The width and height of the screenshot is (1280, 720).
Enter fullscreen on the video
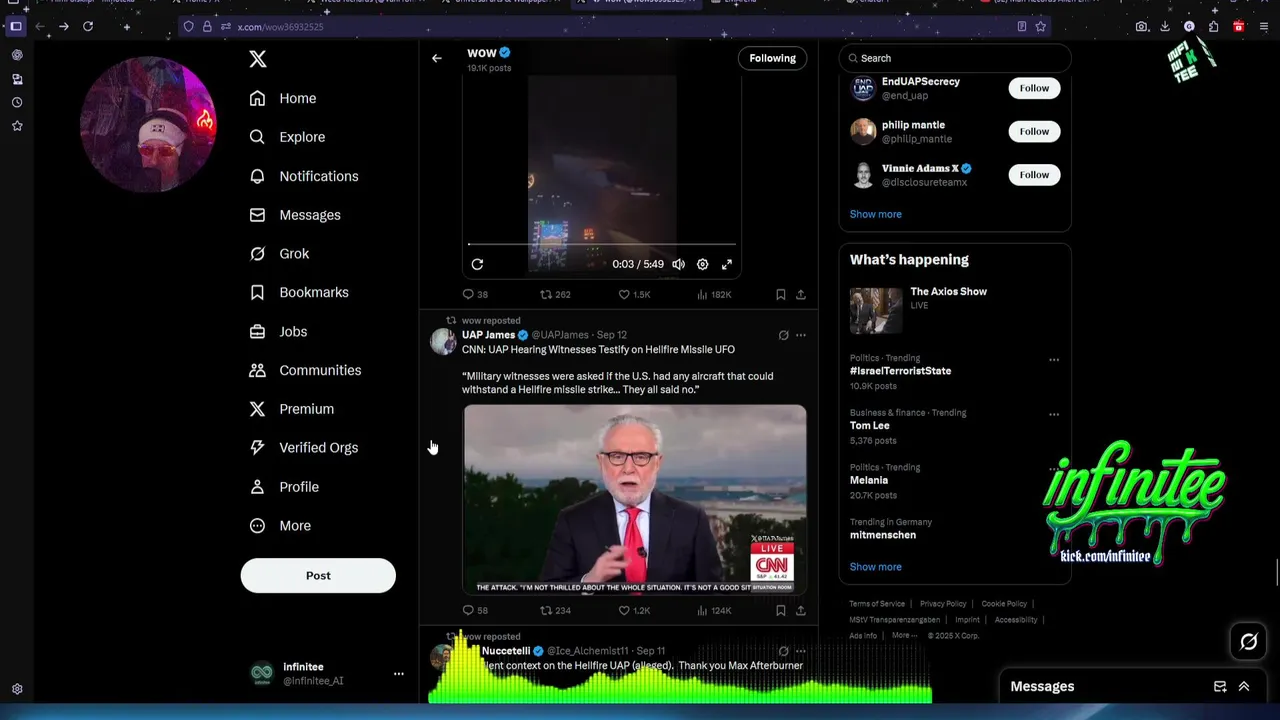pos(727,264)
